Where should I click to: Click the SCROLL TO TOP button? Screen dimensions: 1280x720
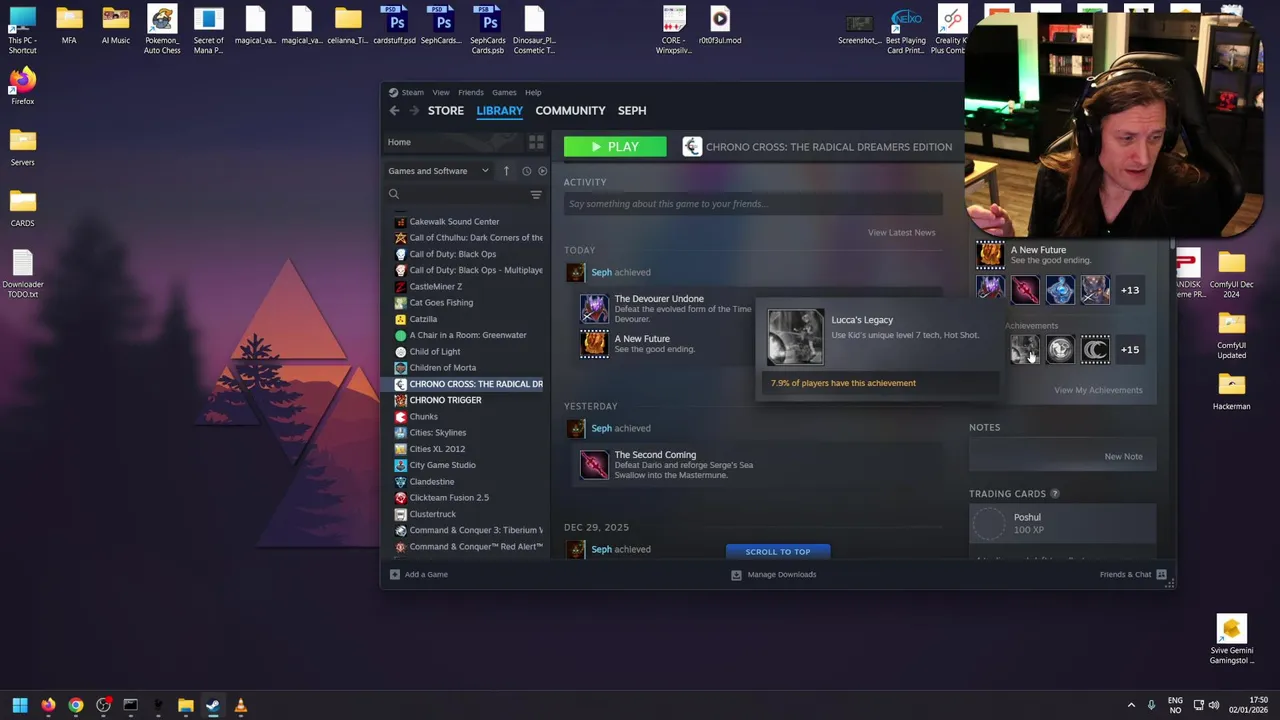click(x=778, y=552)
